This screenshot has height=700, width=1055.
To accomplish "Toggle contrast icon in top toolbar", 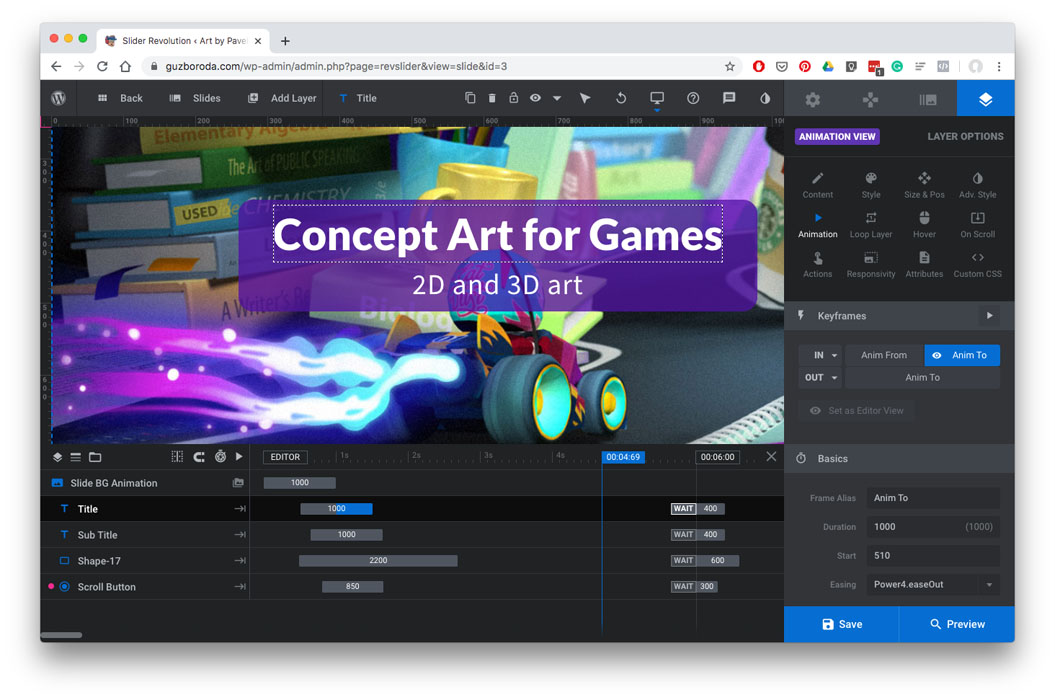I will point(765,98).
